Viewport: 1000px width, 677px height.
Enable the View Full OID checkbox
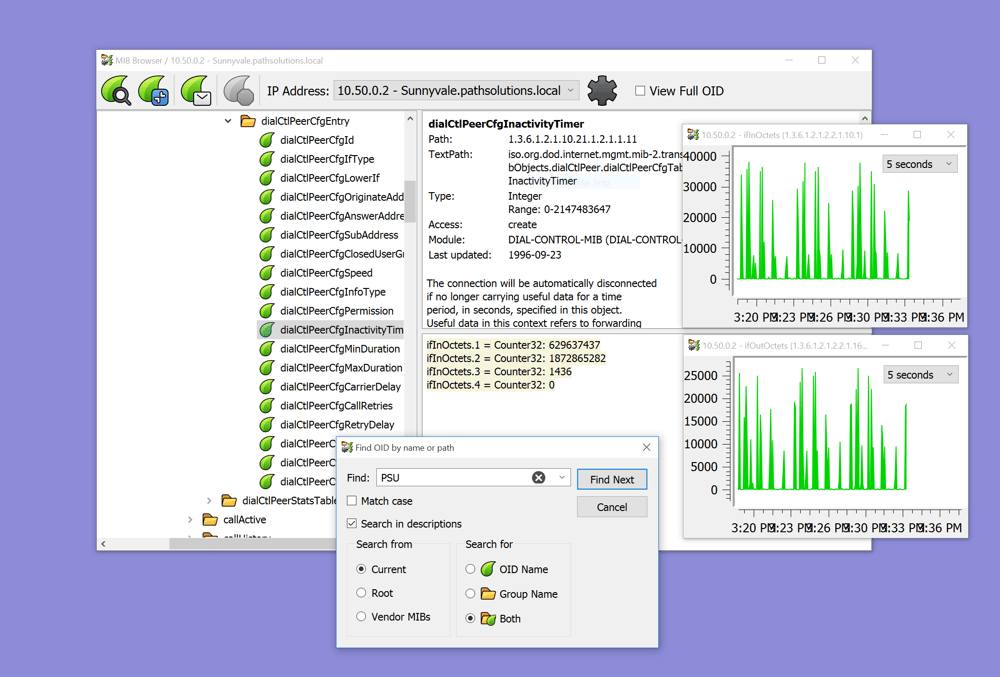pos(640,90)
